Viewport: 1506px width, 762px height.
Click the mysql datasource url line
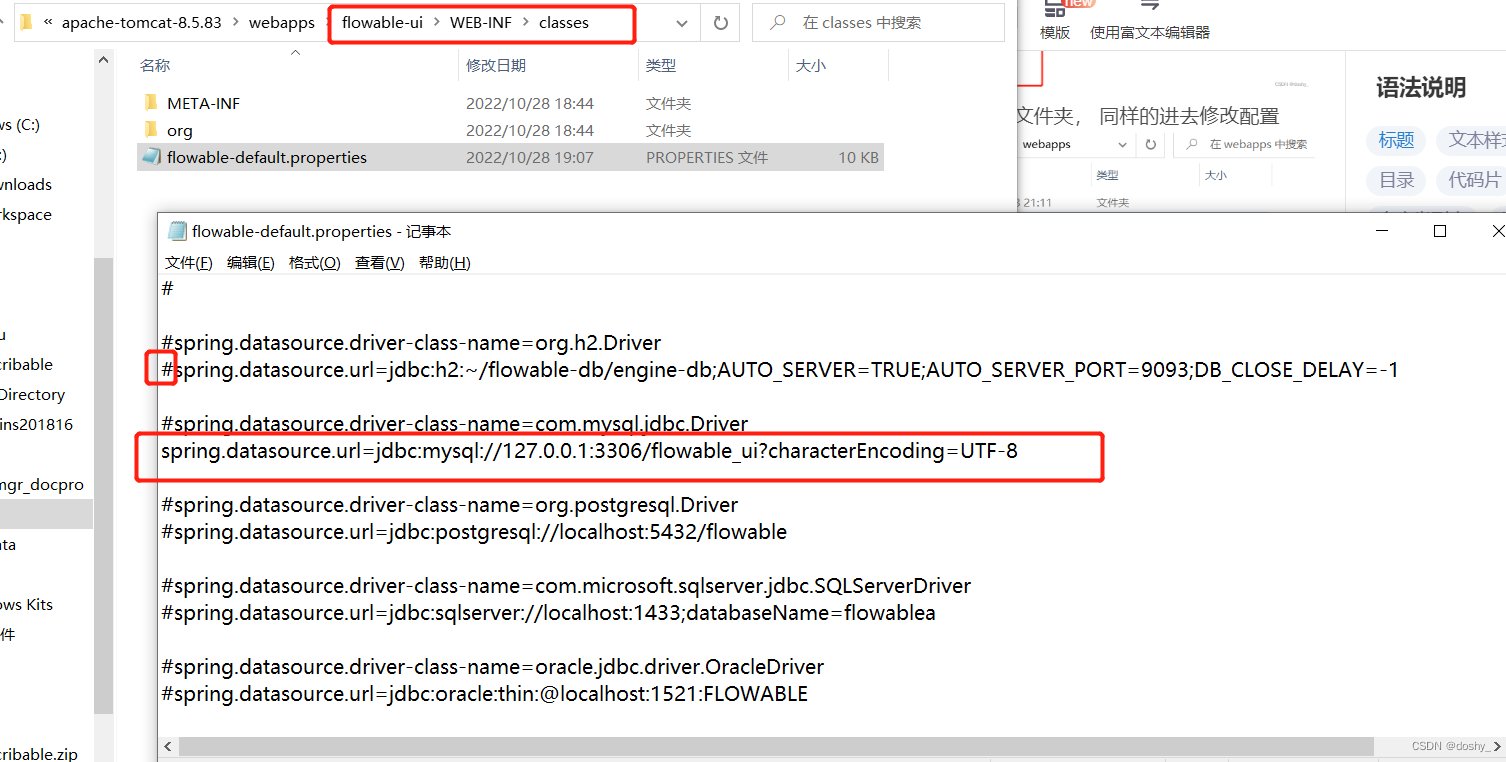[589, 451]
